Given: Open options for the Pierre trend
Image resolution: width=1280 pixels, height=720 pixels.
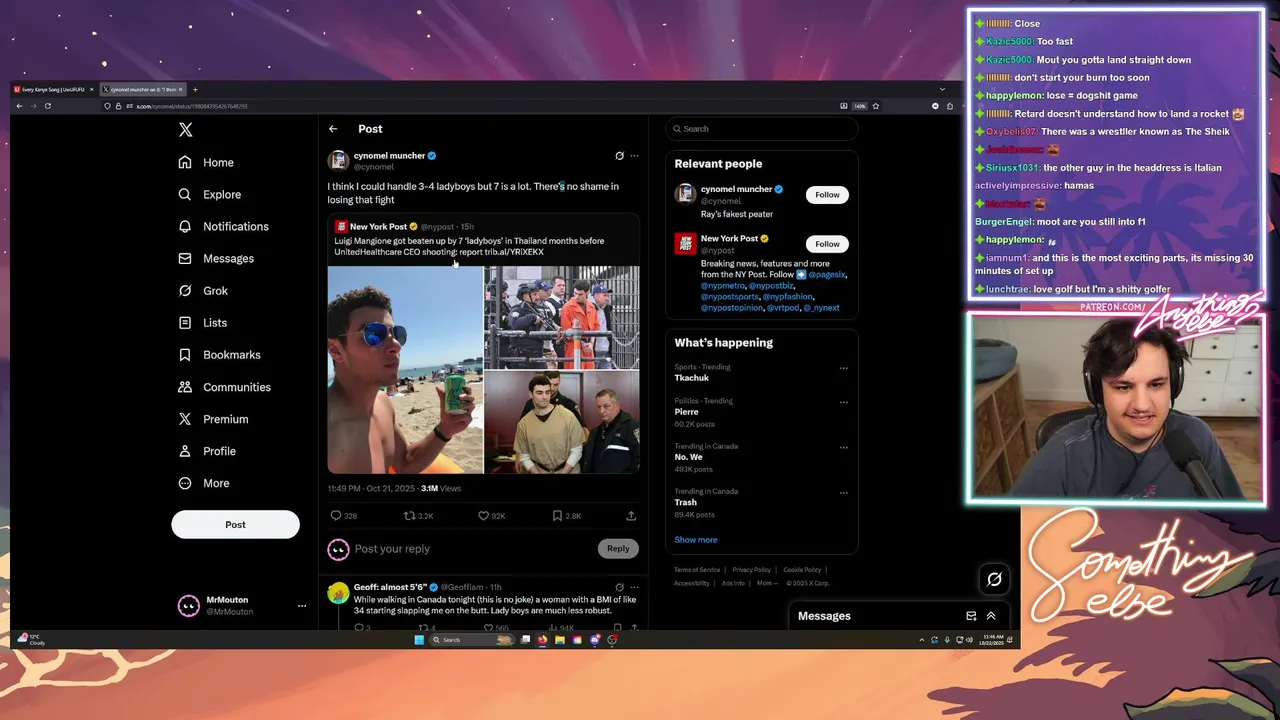Looking at the screenshot, I should (843, 402).
